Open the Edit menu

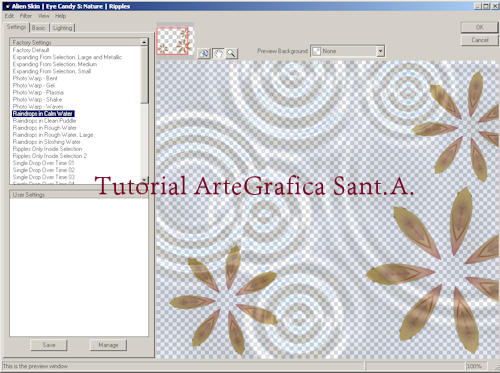coord(9,16)
